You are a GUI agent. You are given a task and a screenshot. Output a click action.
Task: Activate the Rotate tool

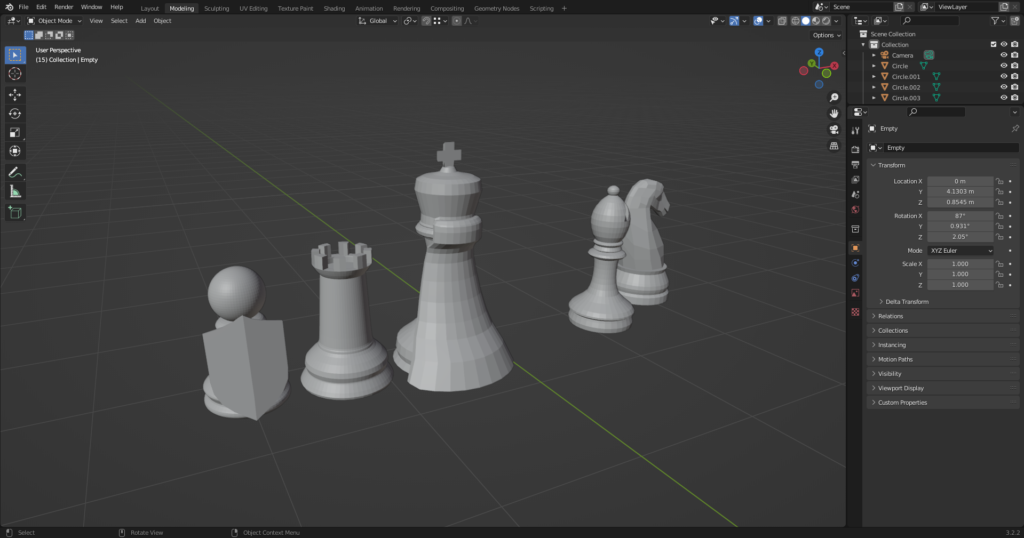pos(15,114)
